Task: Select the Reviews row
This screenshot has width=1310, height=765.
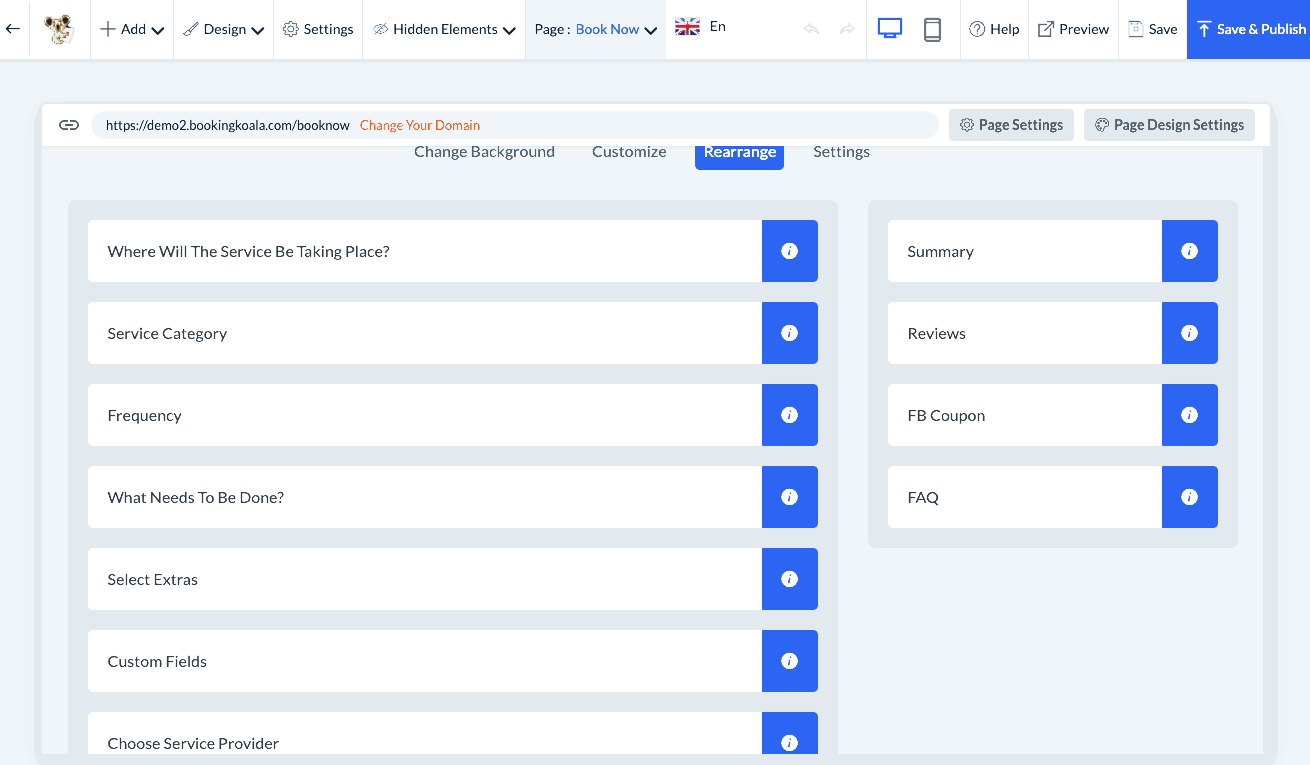Action: point(1053,333)
